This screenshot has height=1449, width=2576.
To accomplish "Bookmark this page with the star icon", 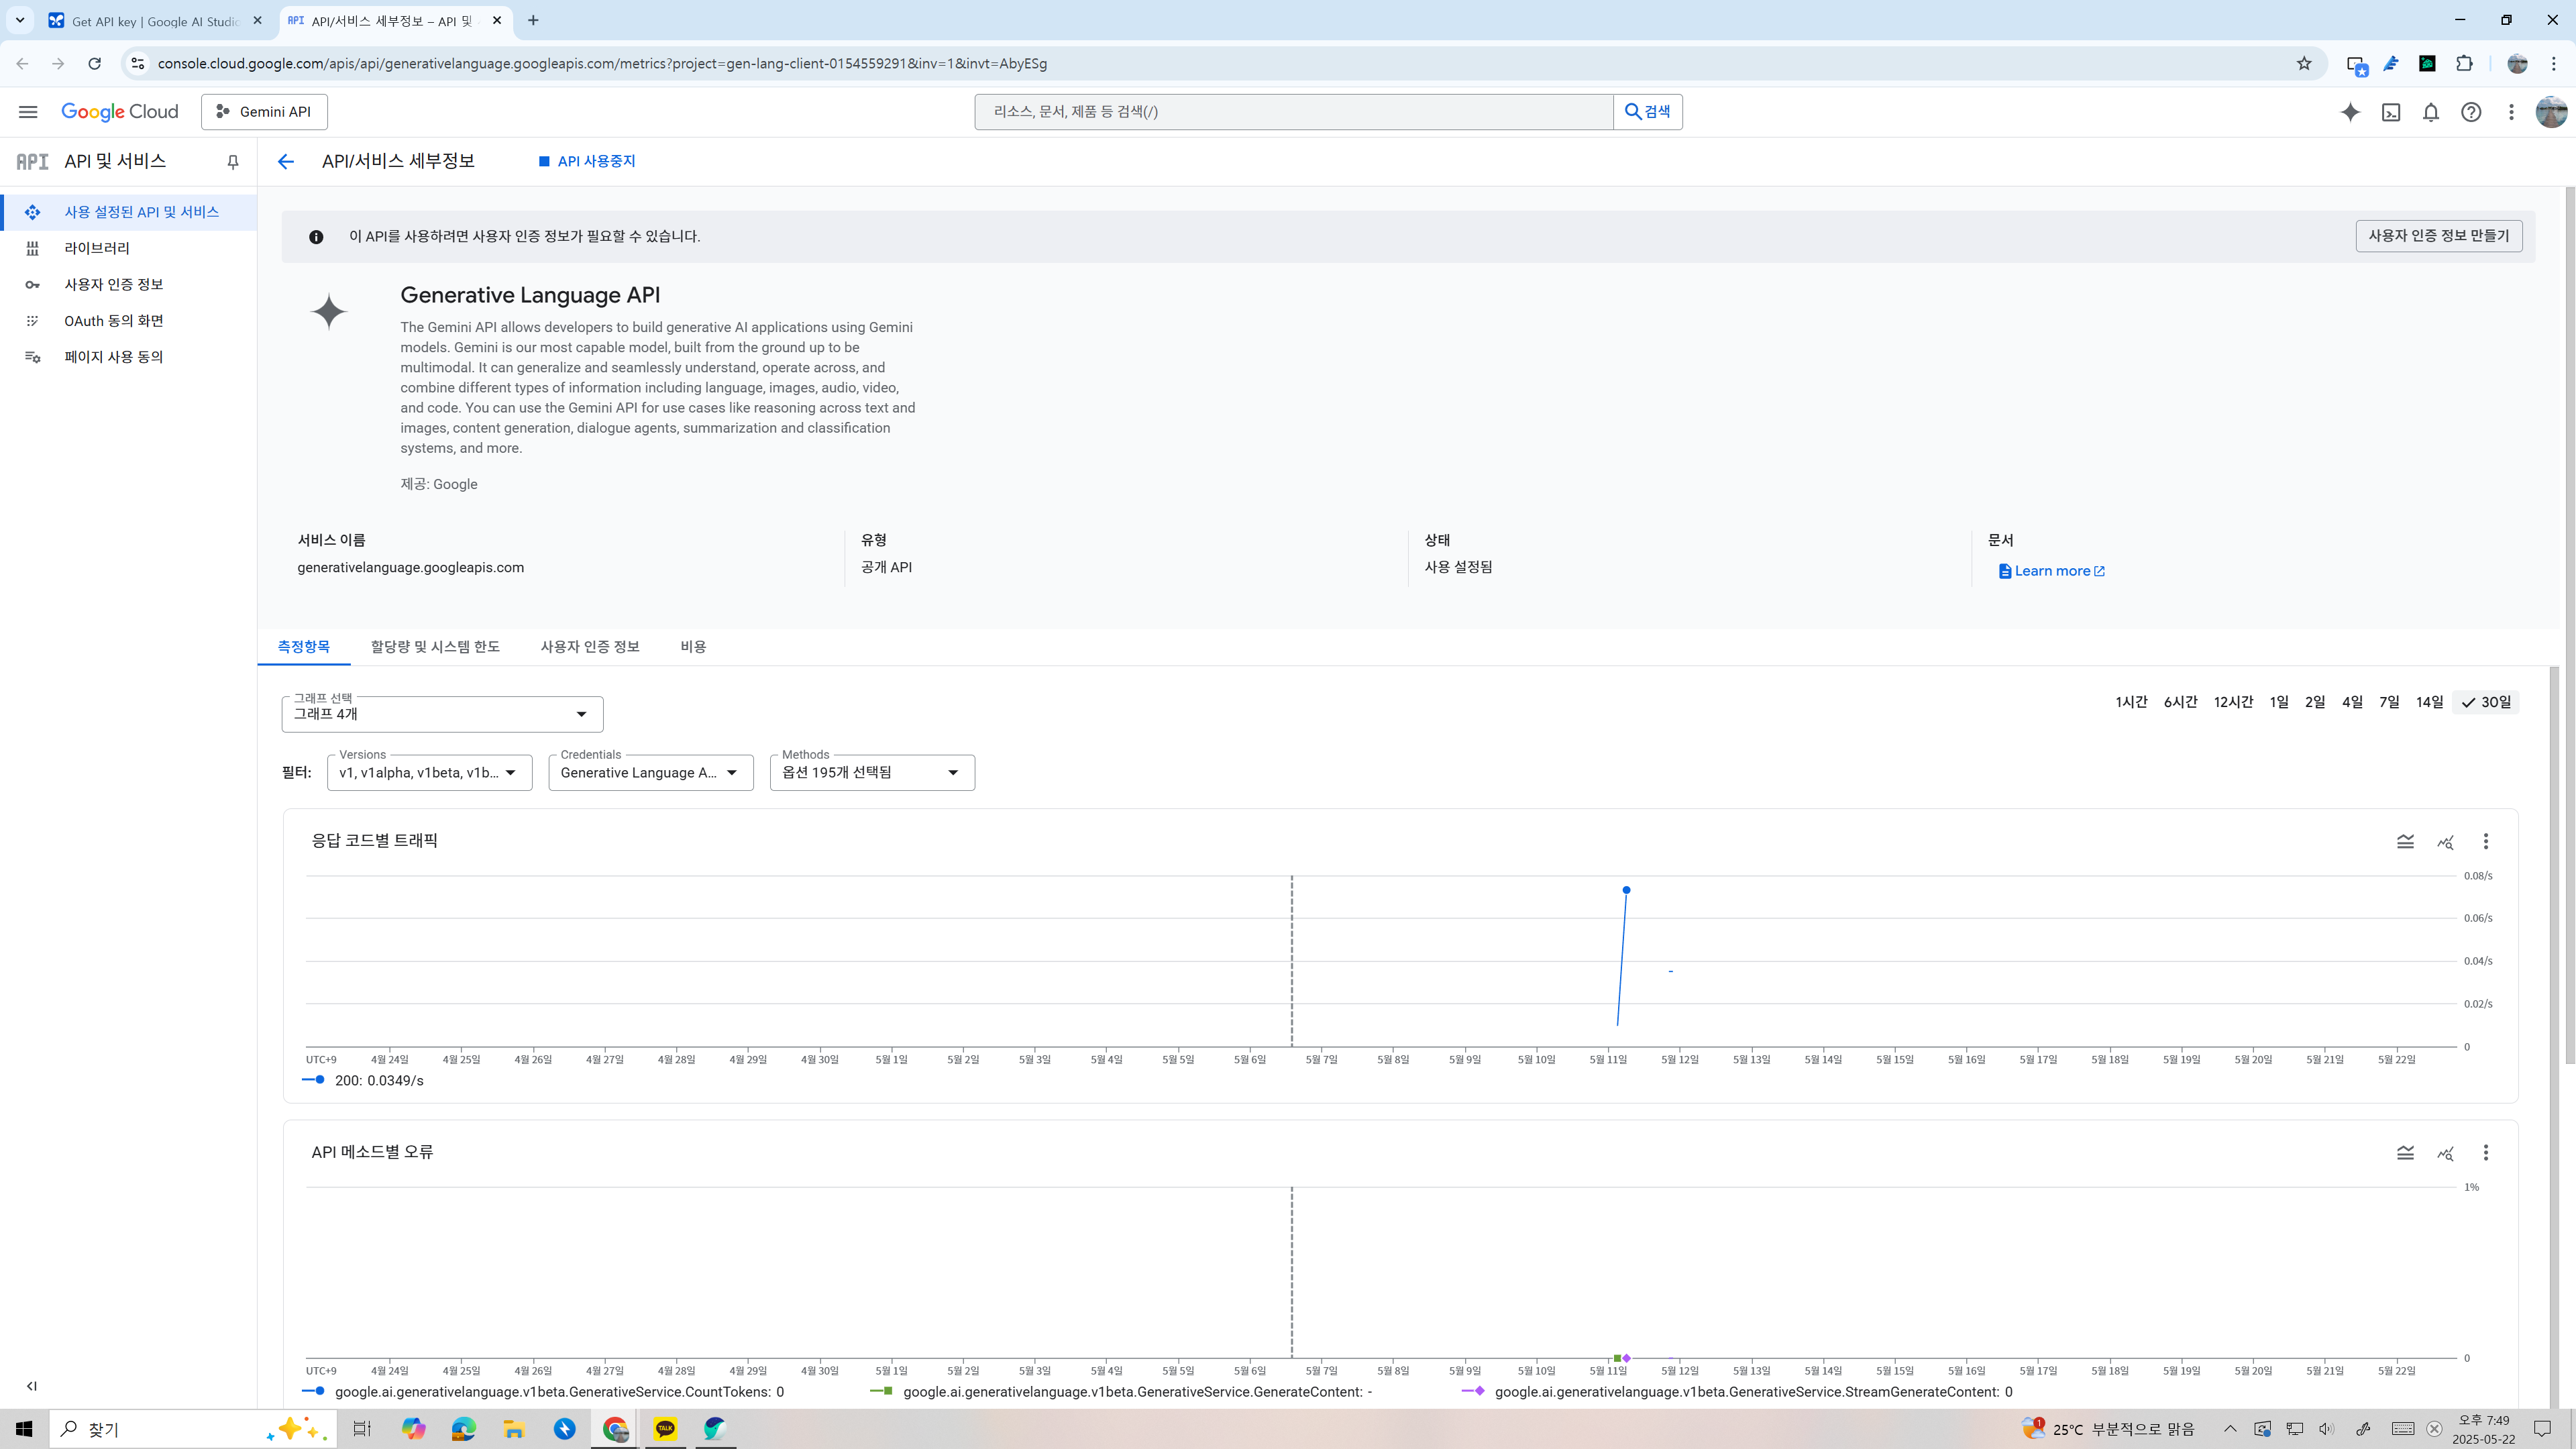I will coord(2304,64).
